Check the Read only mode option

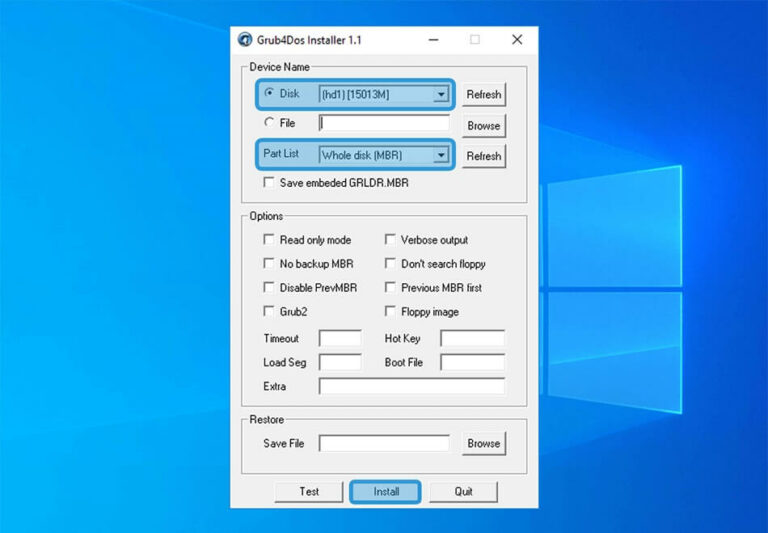(268, 239)
